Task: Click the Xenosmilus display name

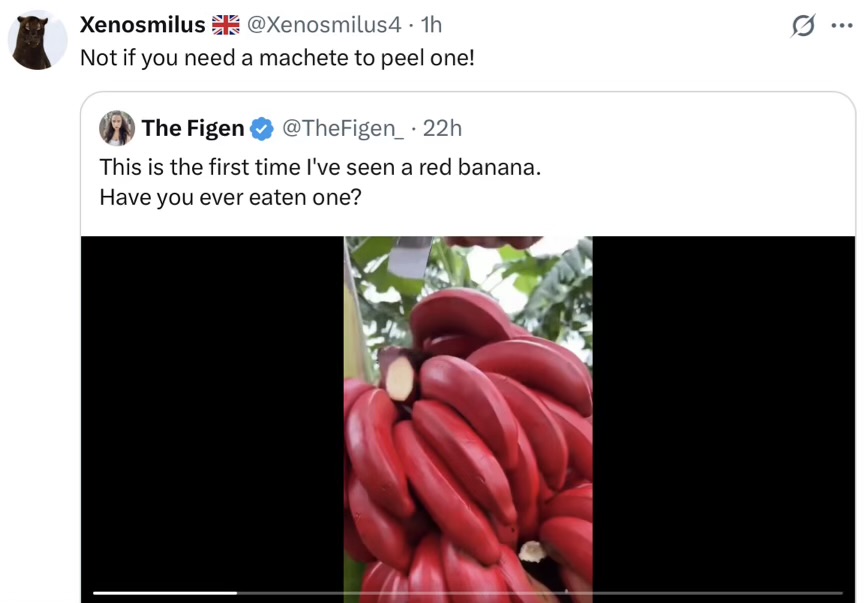Action: coord(142,25)
